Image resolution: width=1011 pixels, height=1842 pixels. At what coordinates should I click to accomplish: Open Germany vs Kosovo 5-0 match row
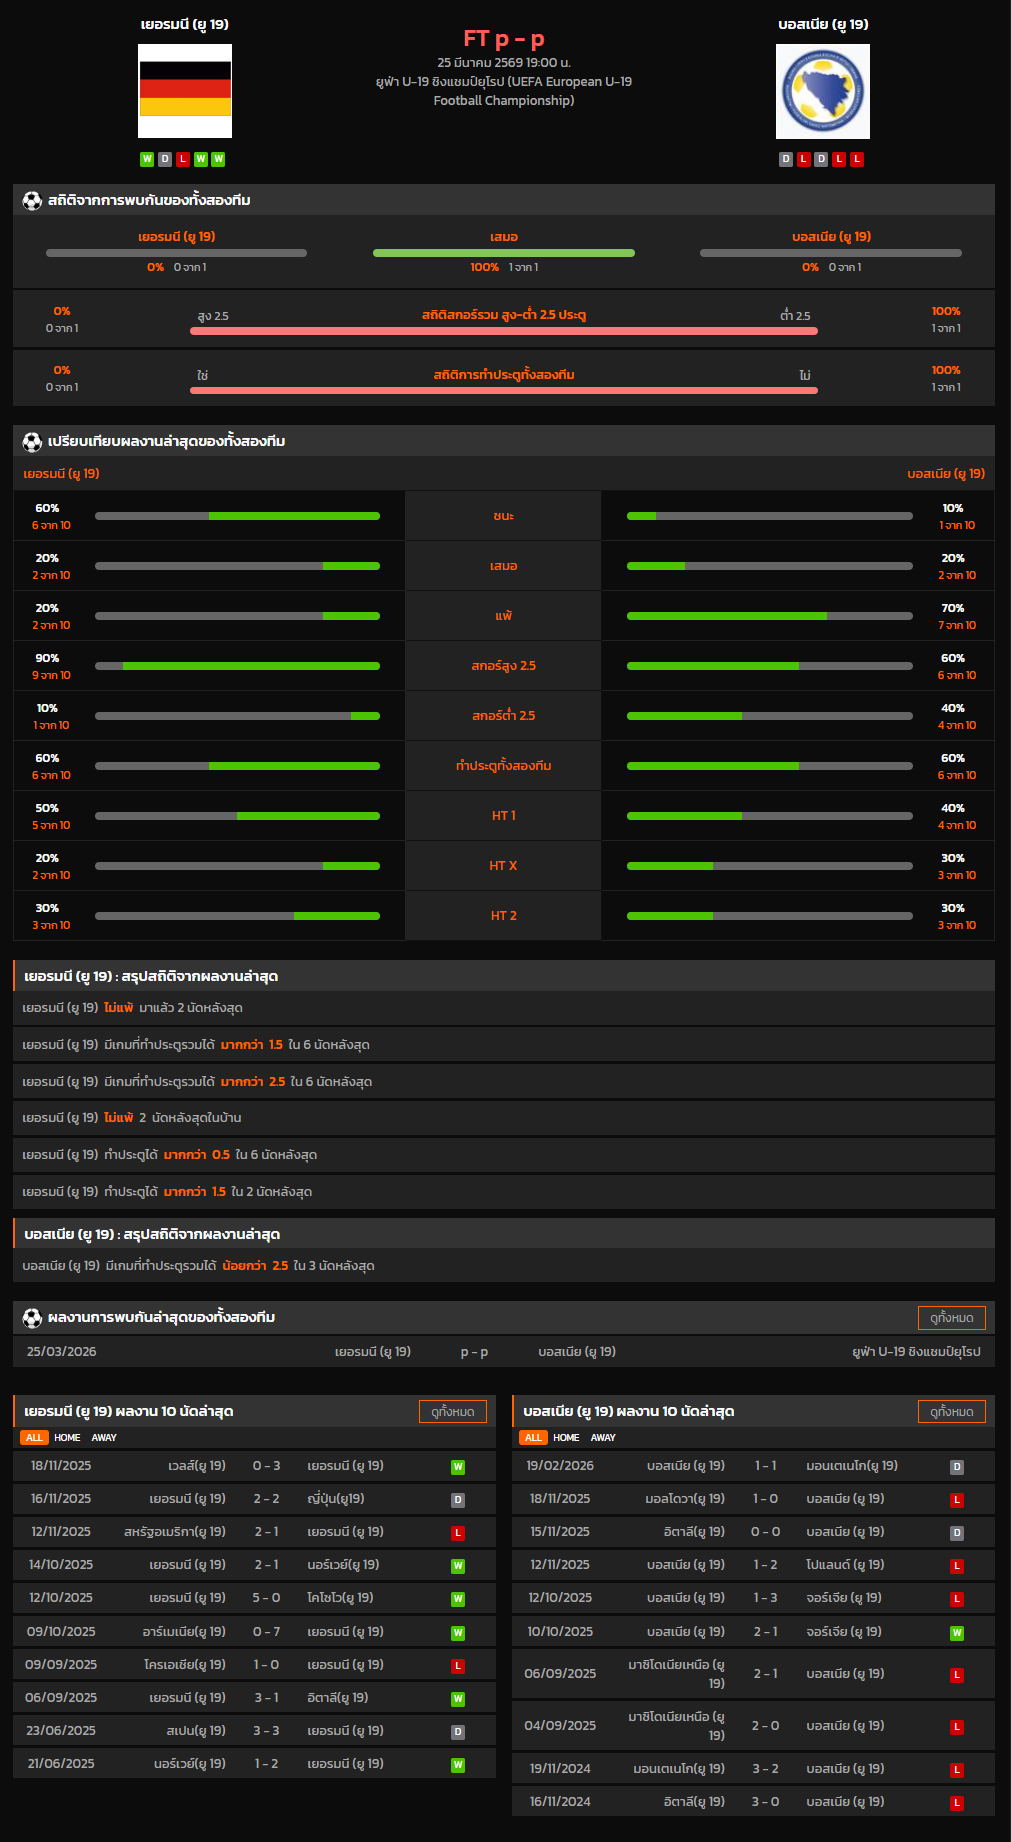click(x=254, y=1598)
